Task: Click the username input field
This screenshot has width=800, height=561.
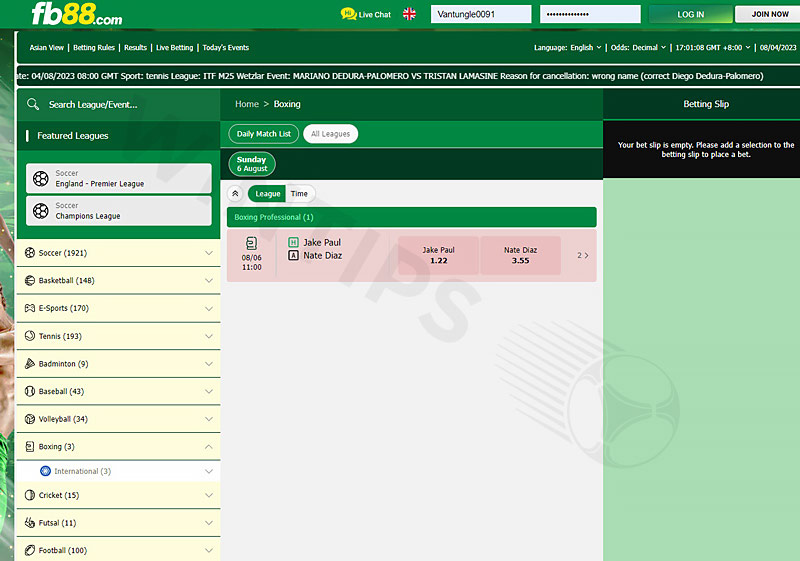Action: pos(481,14)
